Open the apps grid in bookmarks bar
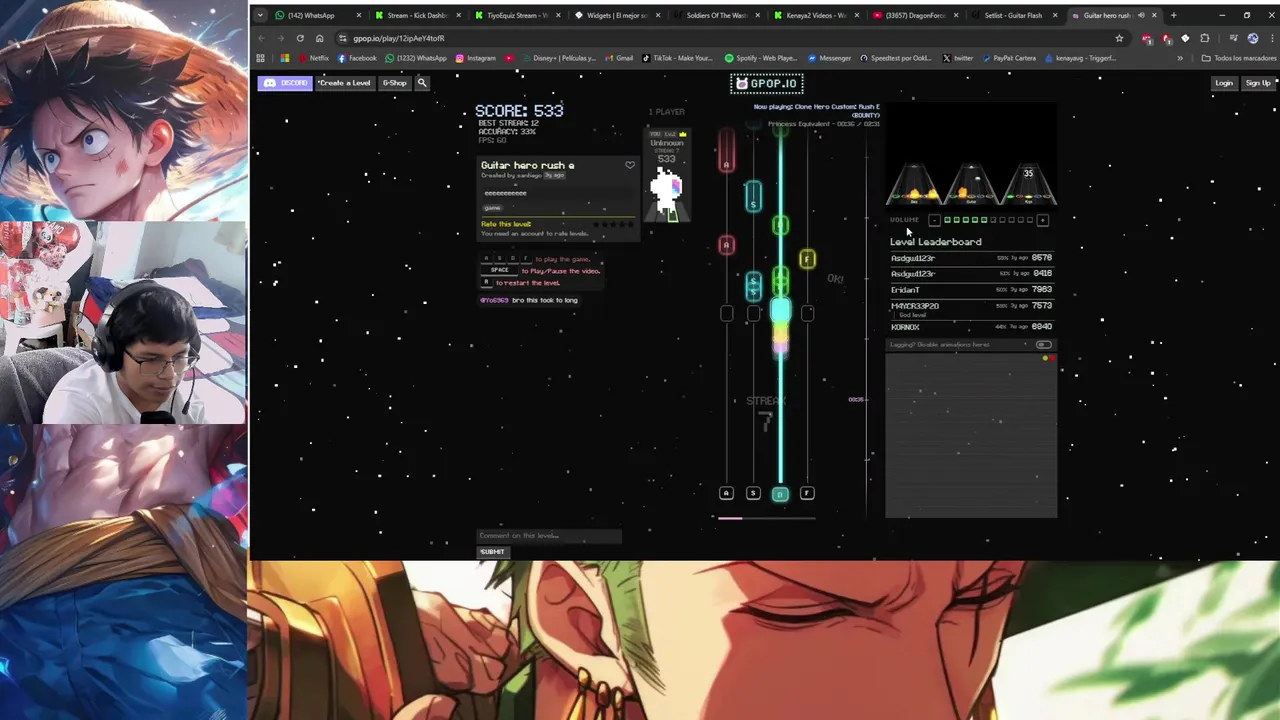Image resolution: width=1280 pixels, height=720 pixels. (x=261, y=58)
